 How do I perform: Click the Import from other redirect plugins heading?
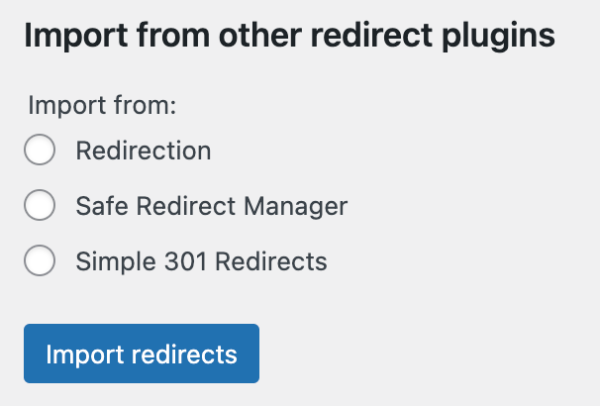pyautogui.click(x=289, y=37)
